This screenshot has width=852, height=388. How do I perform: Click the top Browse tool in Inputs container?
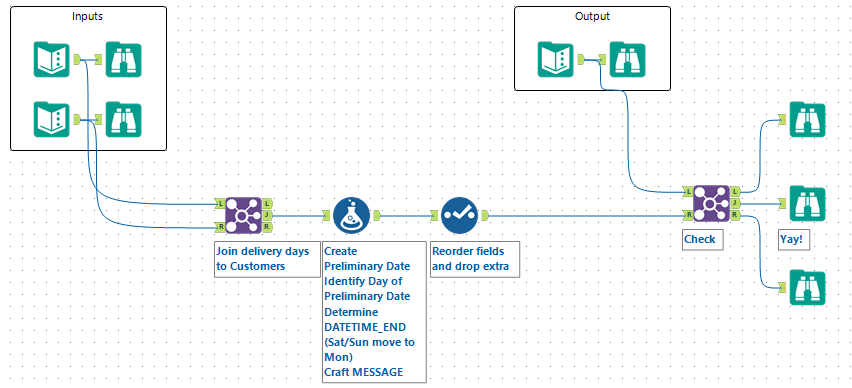(123, 59)
